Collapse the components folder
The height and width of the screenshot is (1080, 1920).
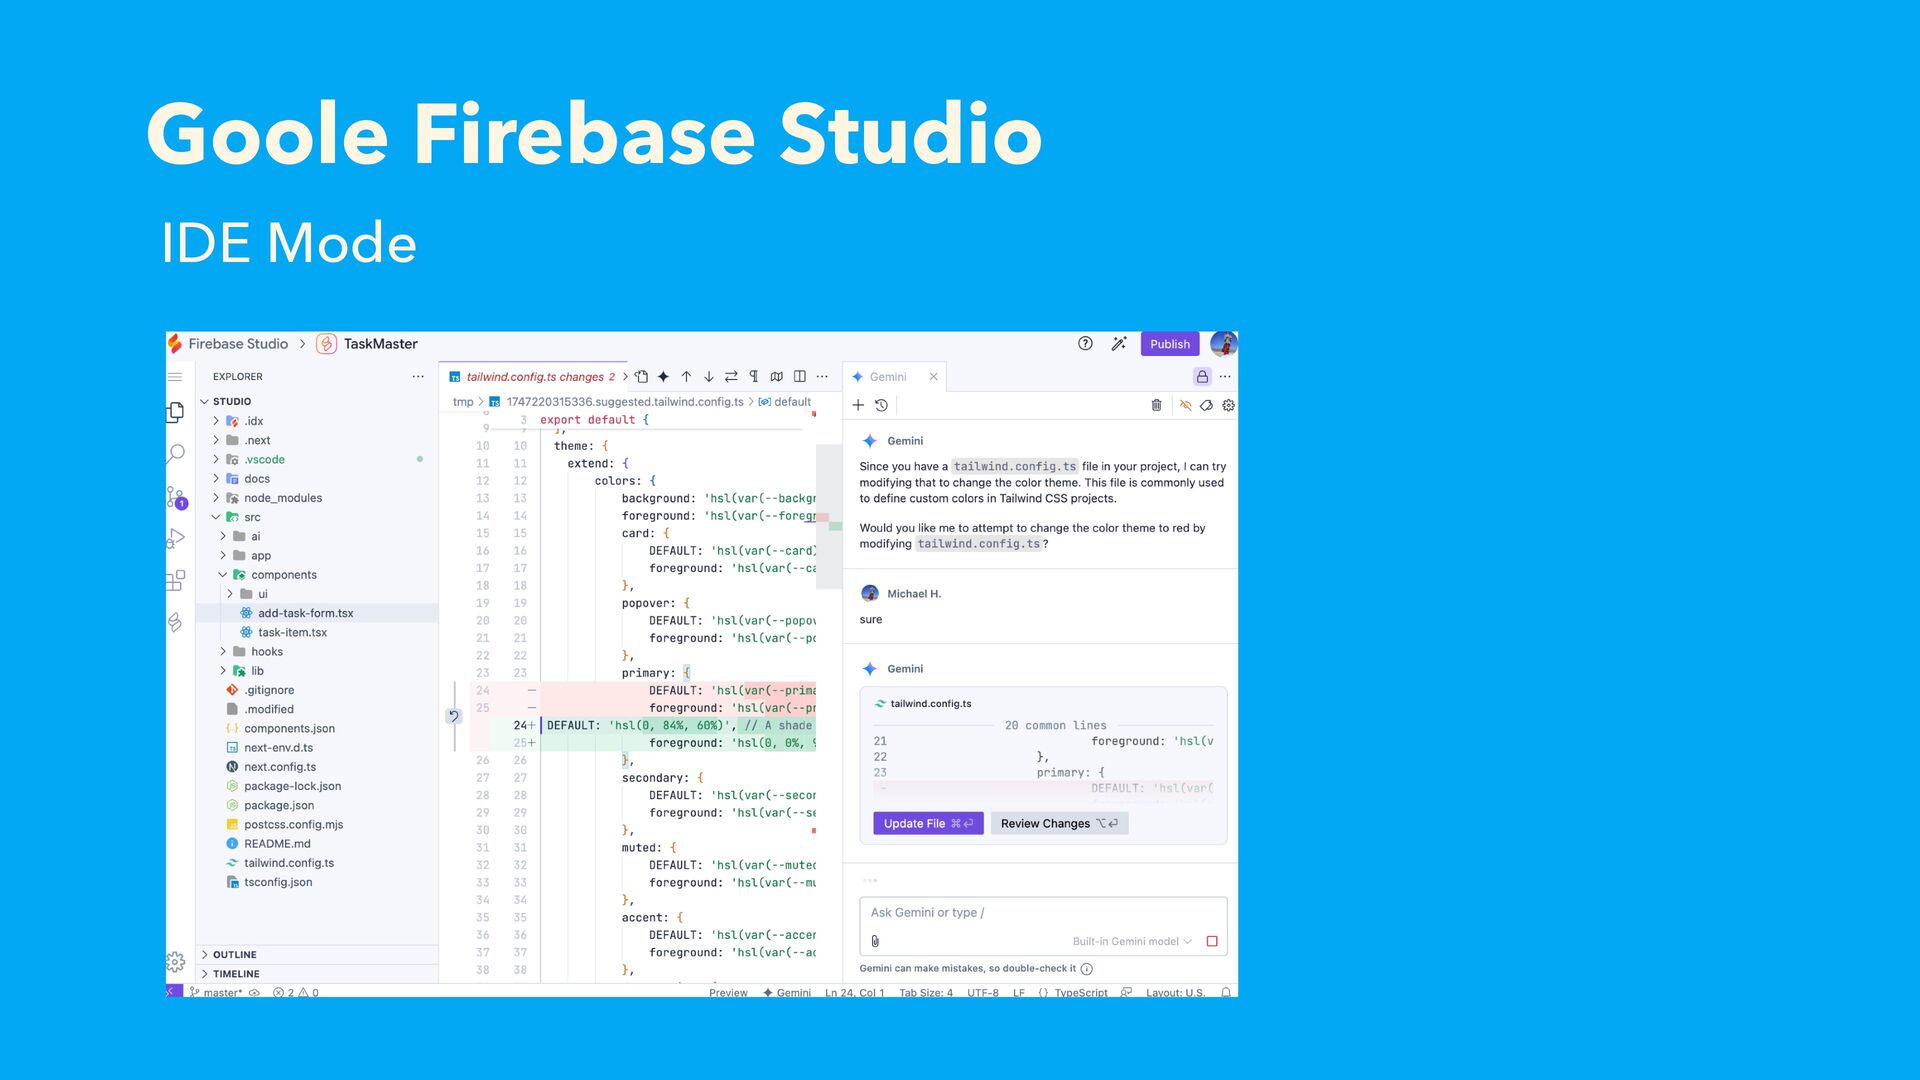pyautogui.click(x=283, y=575)
